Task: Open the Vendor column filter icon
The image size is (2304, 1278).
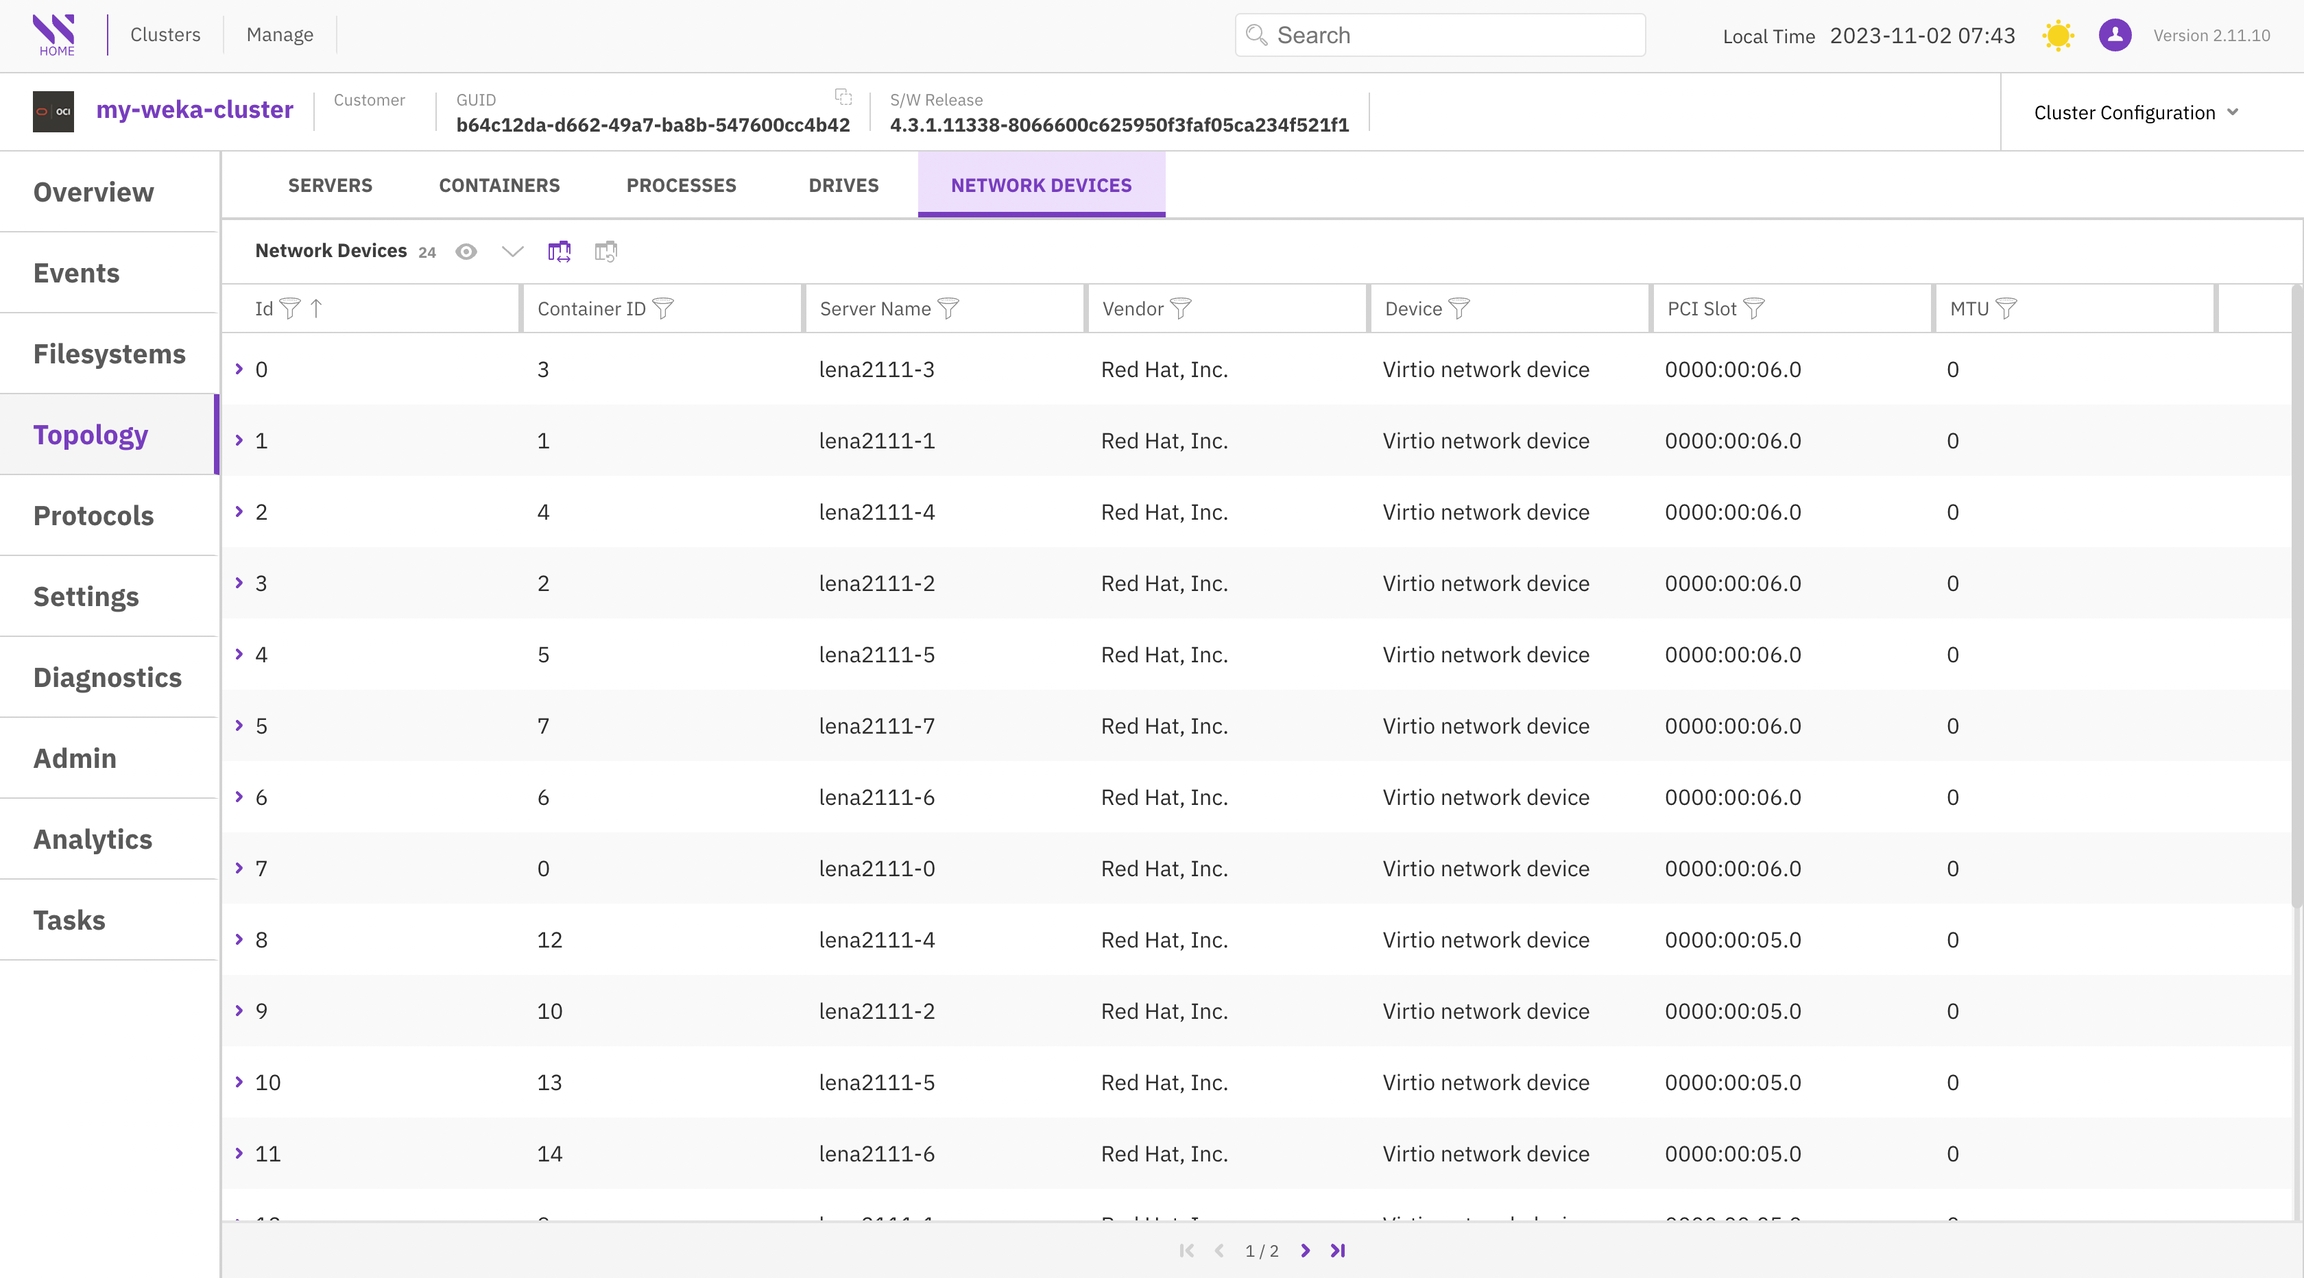Action: point(1180,309)
